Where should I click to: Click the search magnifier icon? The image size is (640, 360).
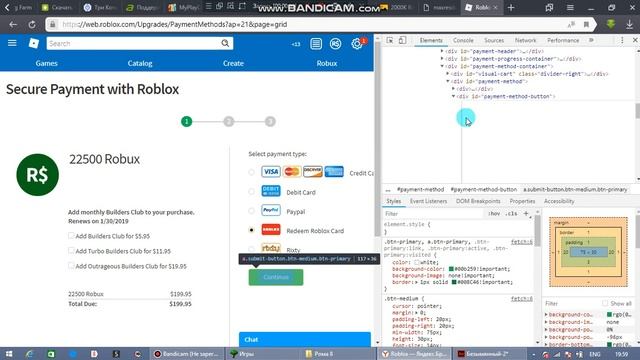225,43
